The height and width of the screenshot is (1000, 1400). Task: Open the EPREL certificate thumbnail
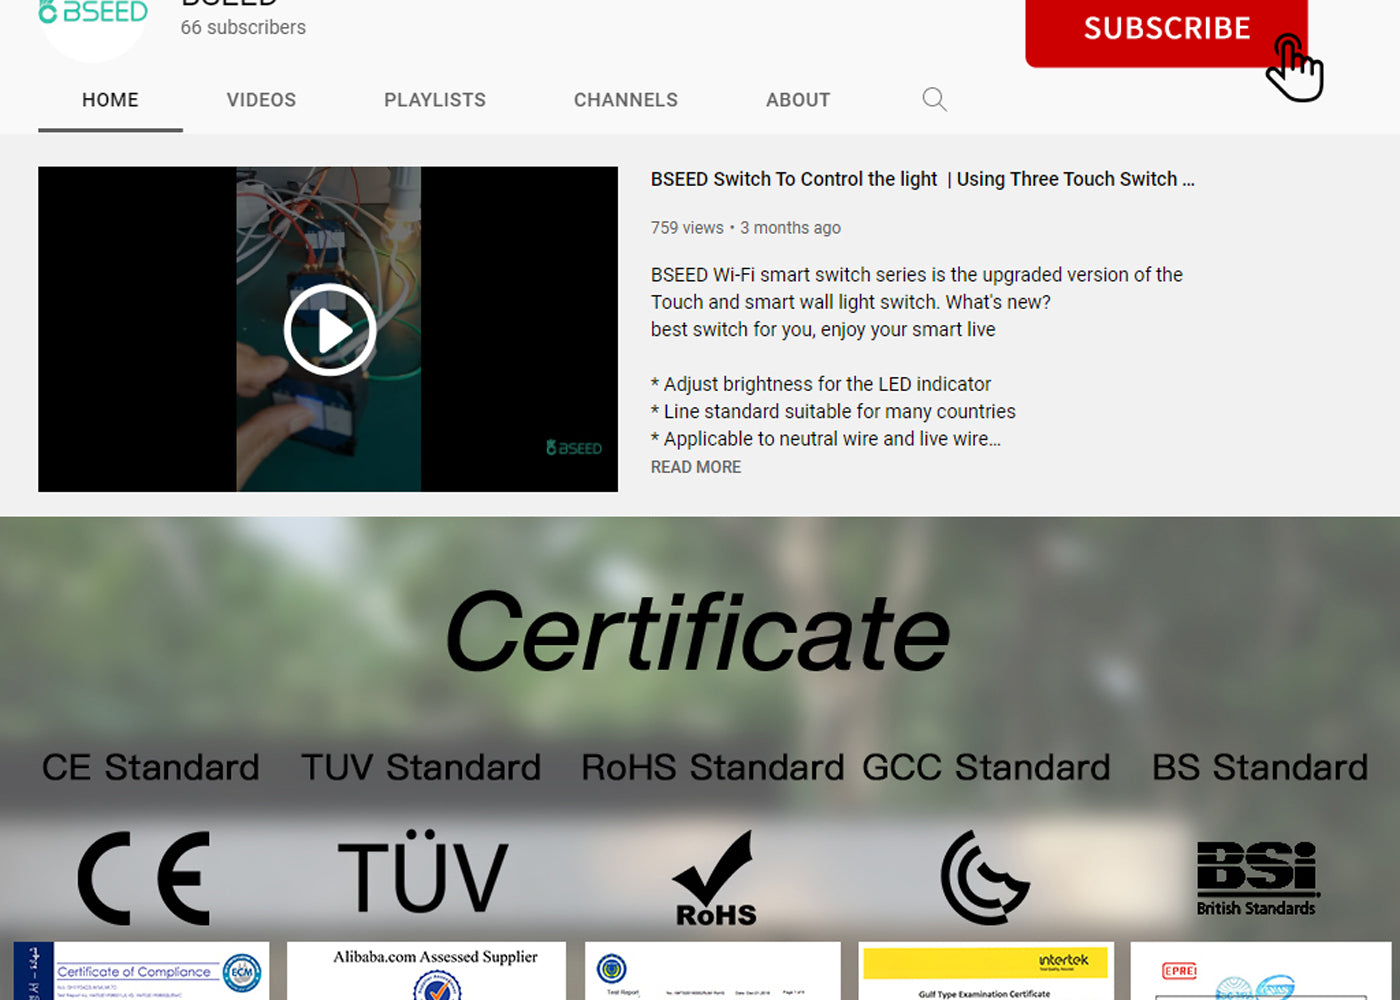coord(1261,971)
